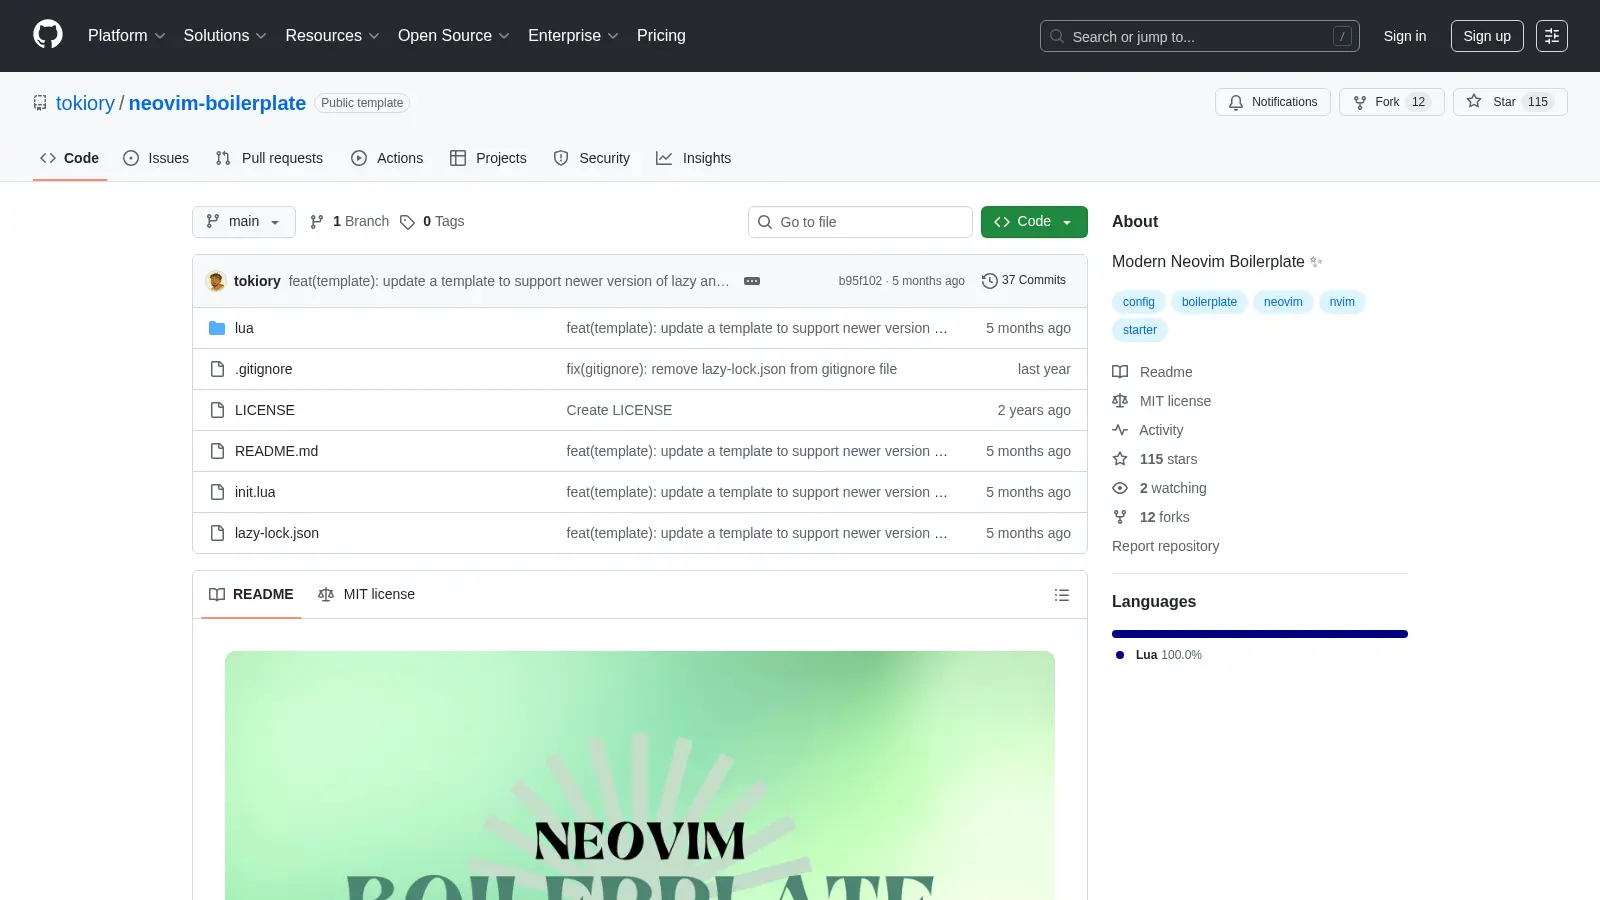Open the main branch selector dropdown
Image resolution: width=1600 pixels, height=900 pixels.
click(x=244, y=222)
